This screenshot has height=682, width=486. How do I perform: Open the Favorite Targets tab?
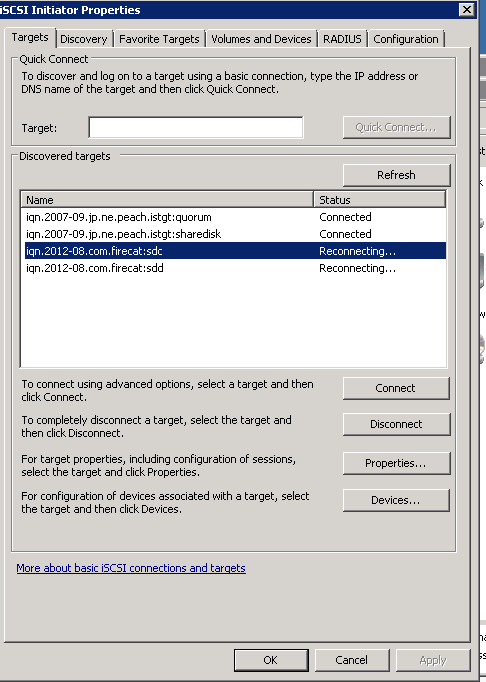[x=159, y=39]
